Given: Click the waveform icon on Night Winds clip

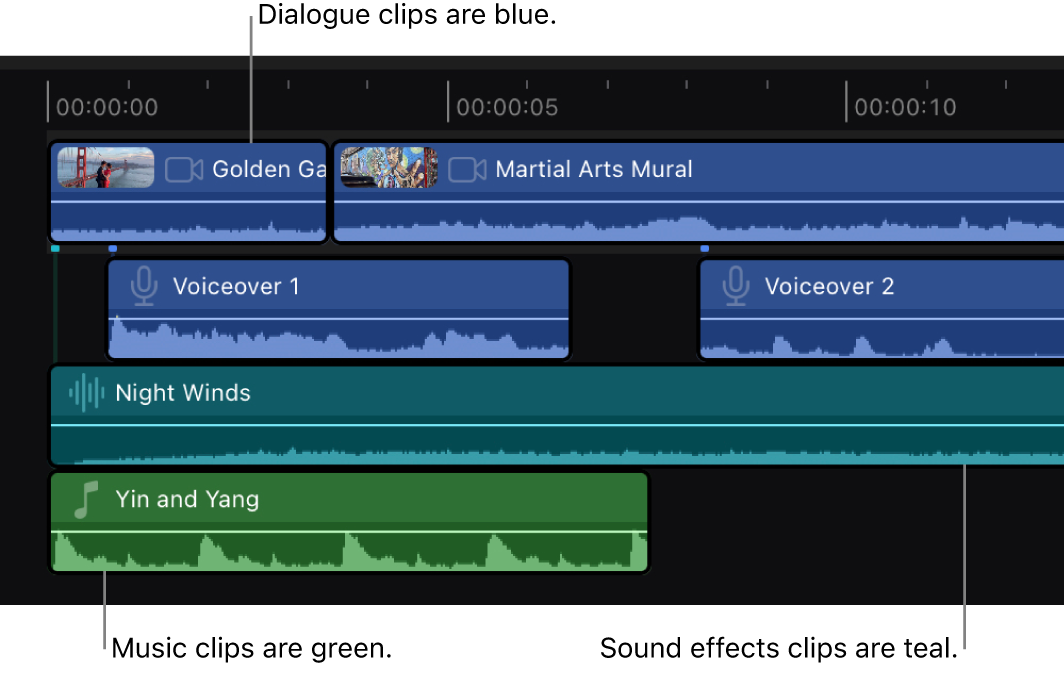Looking at the screenshot, I should (x=84, y=393).
